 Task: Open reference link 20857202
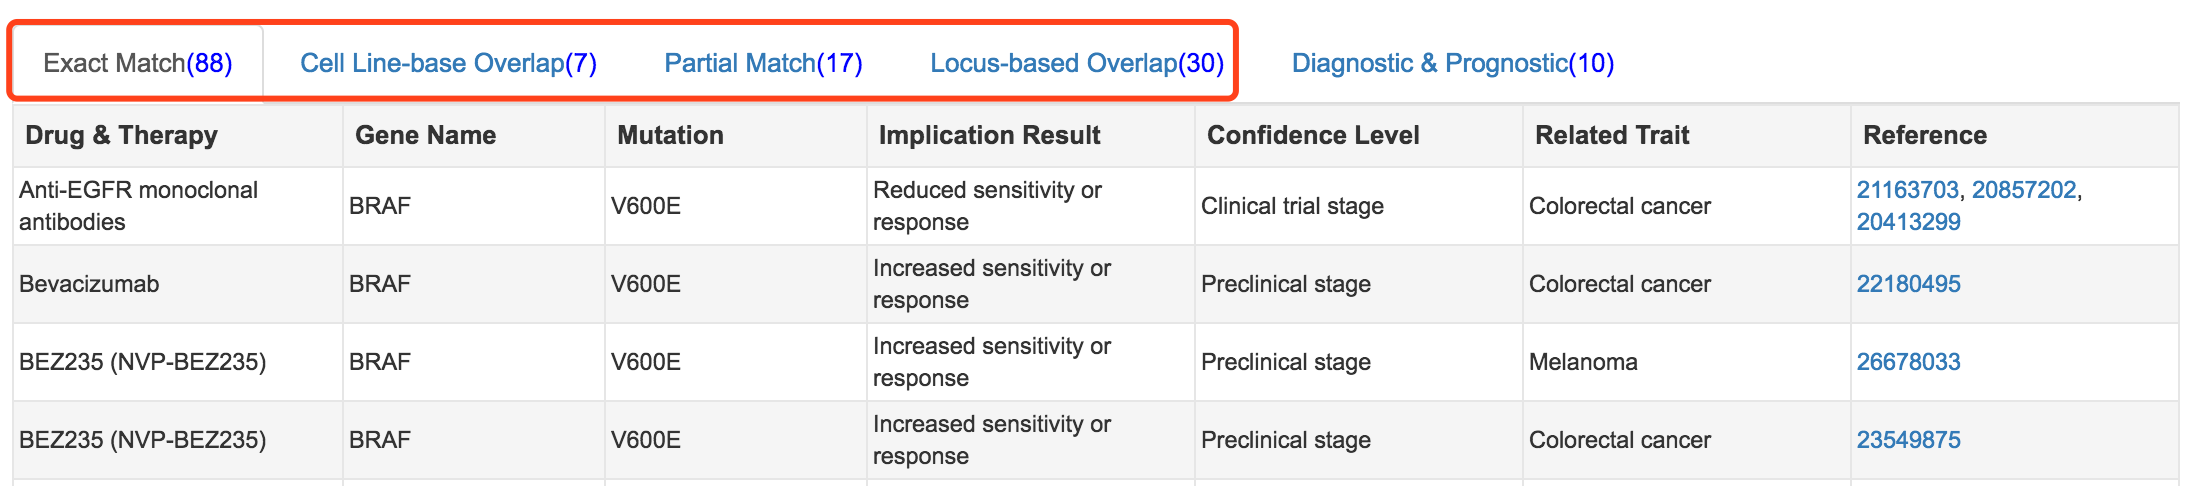(2024, 190)
